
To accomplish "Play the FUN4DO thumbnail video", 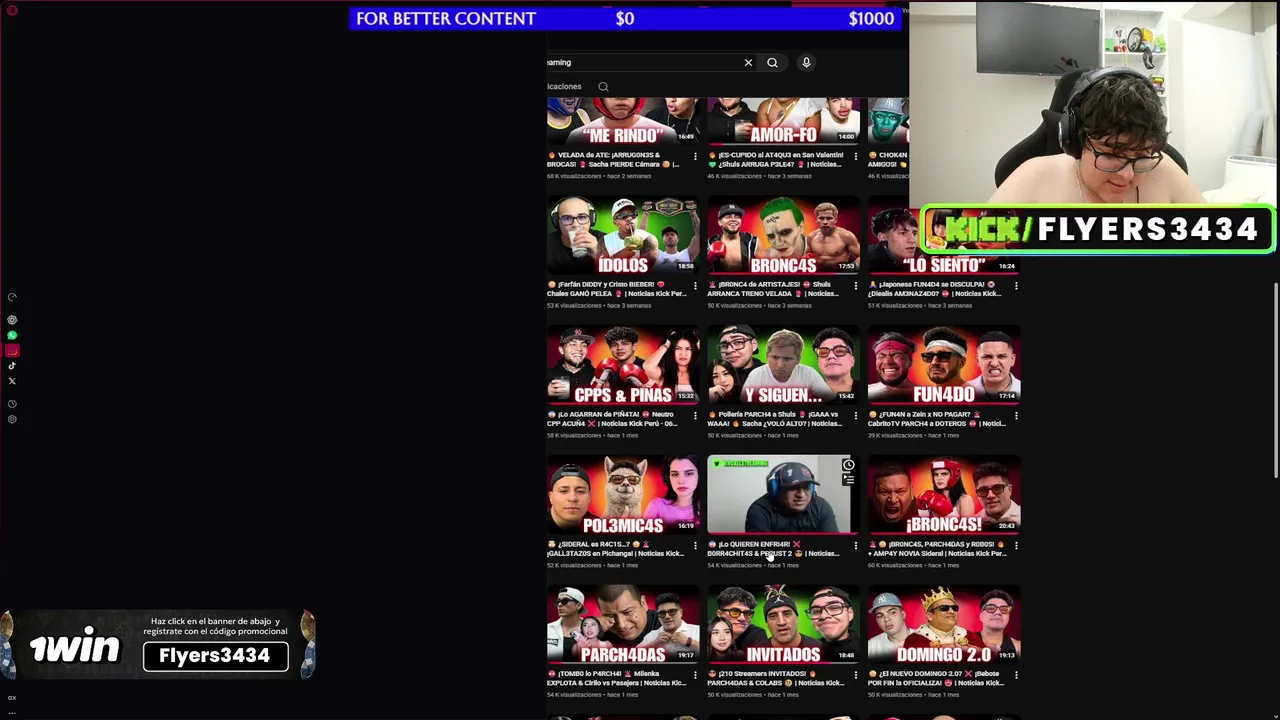I will tap(944, 365).
